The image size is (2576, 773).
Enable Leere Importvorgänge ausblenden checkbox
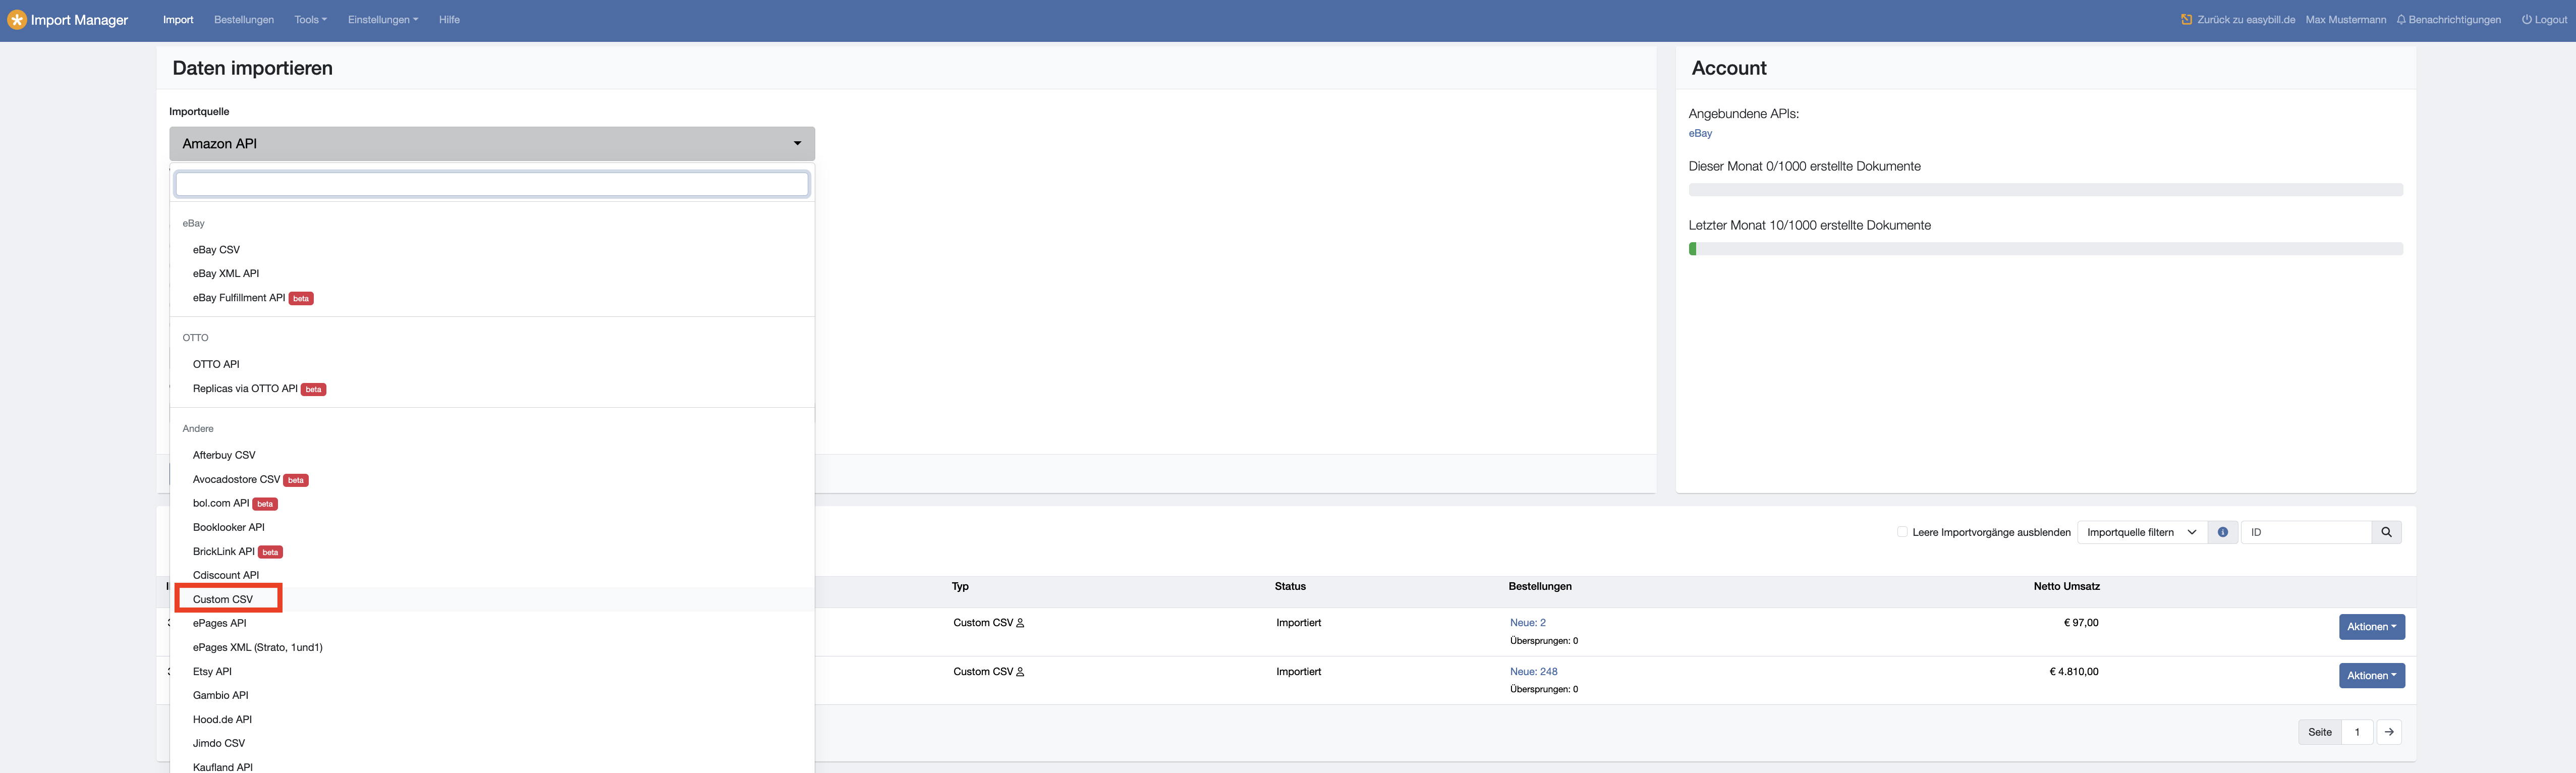click(1902, 532)
